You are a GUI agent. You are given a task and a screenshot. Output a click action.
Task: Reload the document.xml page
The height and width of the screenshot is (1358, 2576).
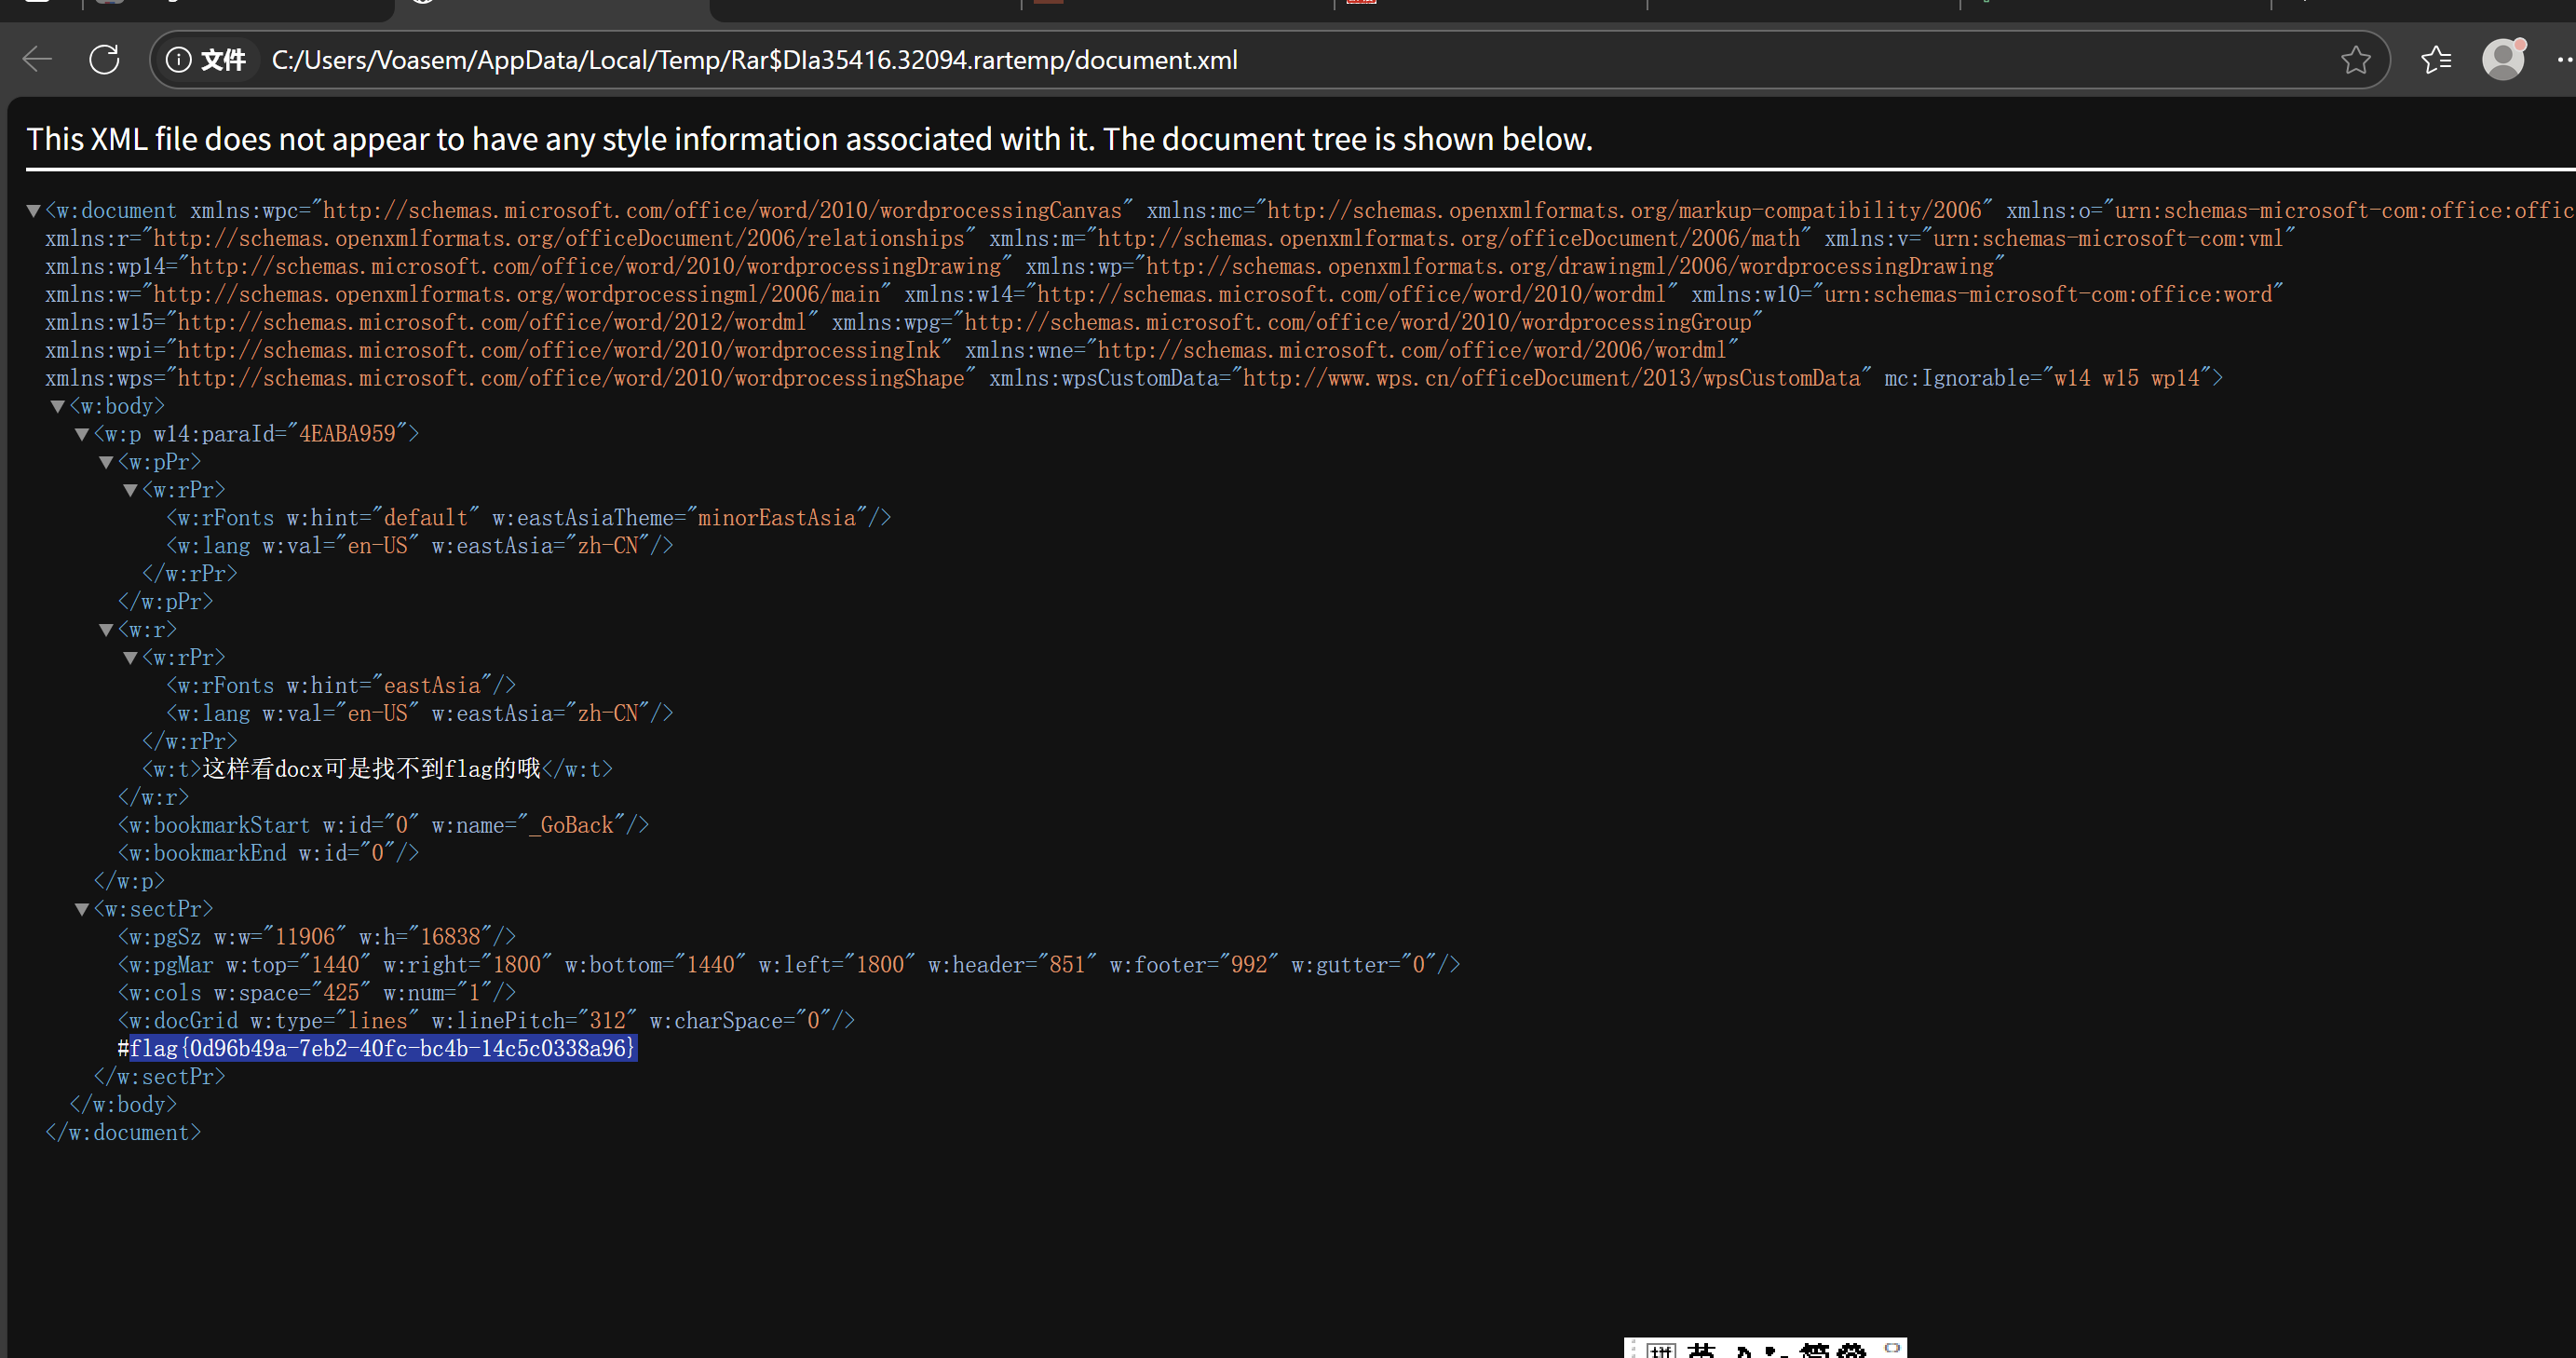pos(104,60)
